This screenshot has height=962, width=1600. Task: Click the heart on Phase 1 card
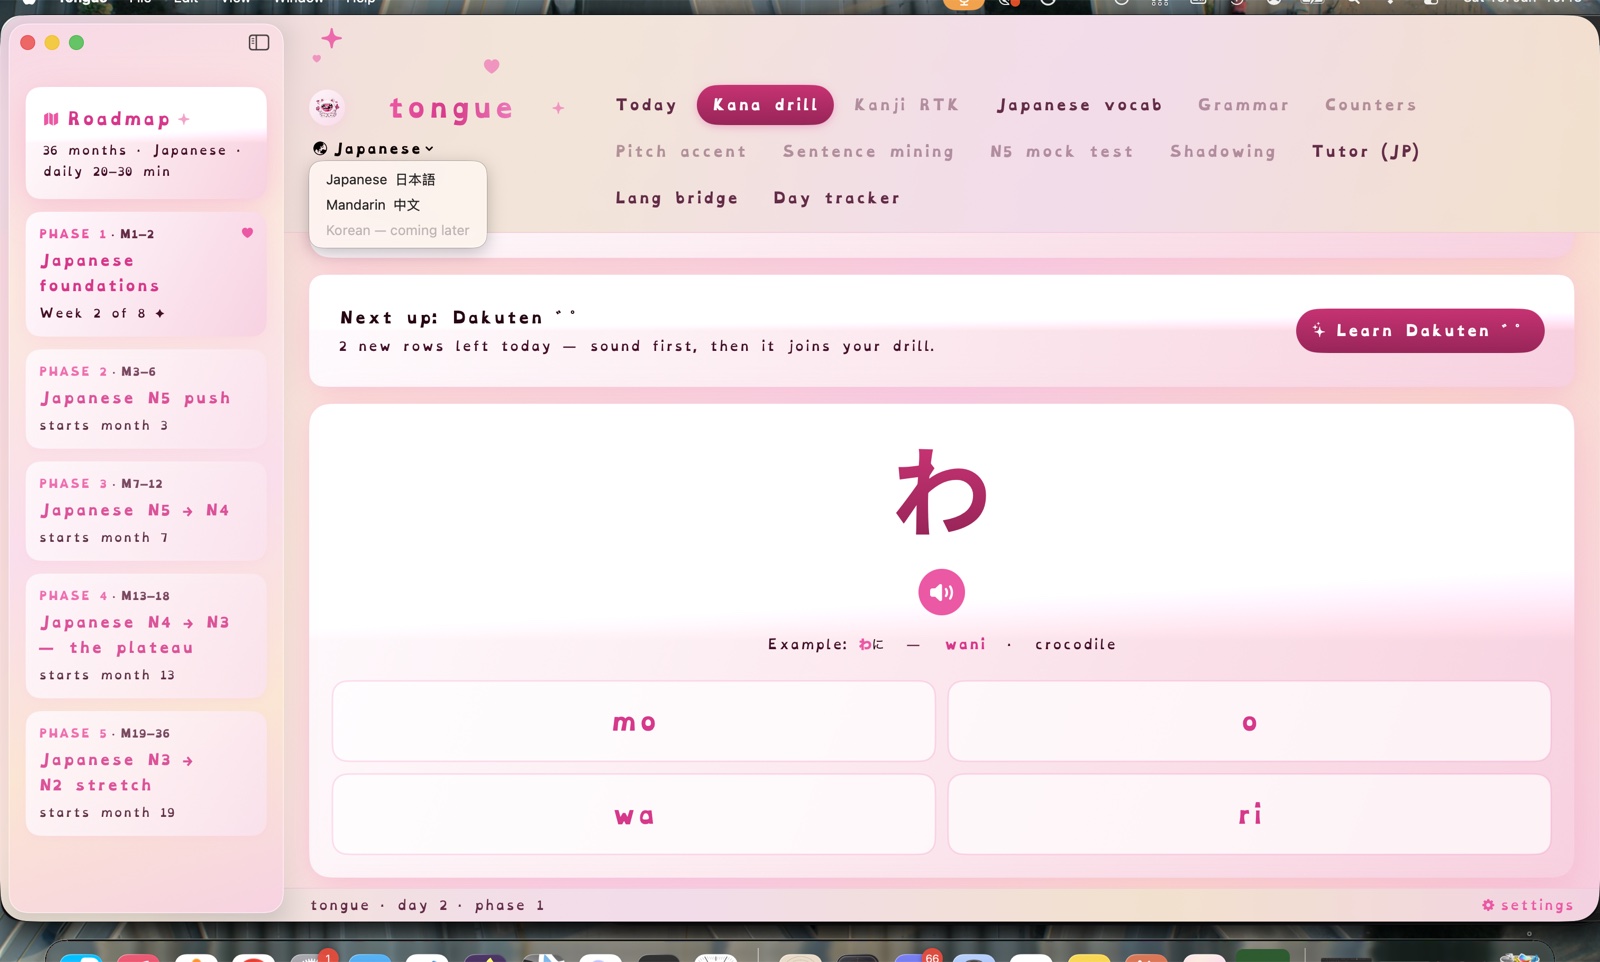(247, 233)
